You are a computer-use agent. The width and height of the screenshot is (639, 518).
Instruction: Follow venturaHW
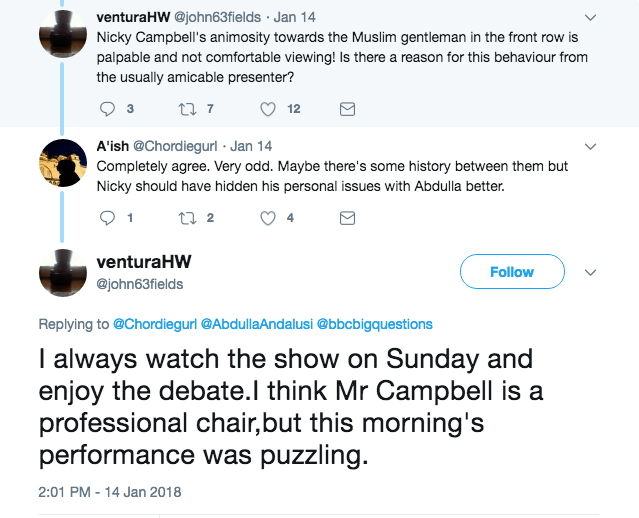click(511, 272)
